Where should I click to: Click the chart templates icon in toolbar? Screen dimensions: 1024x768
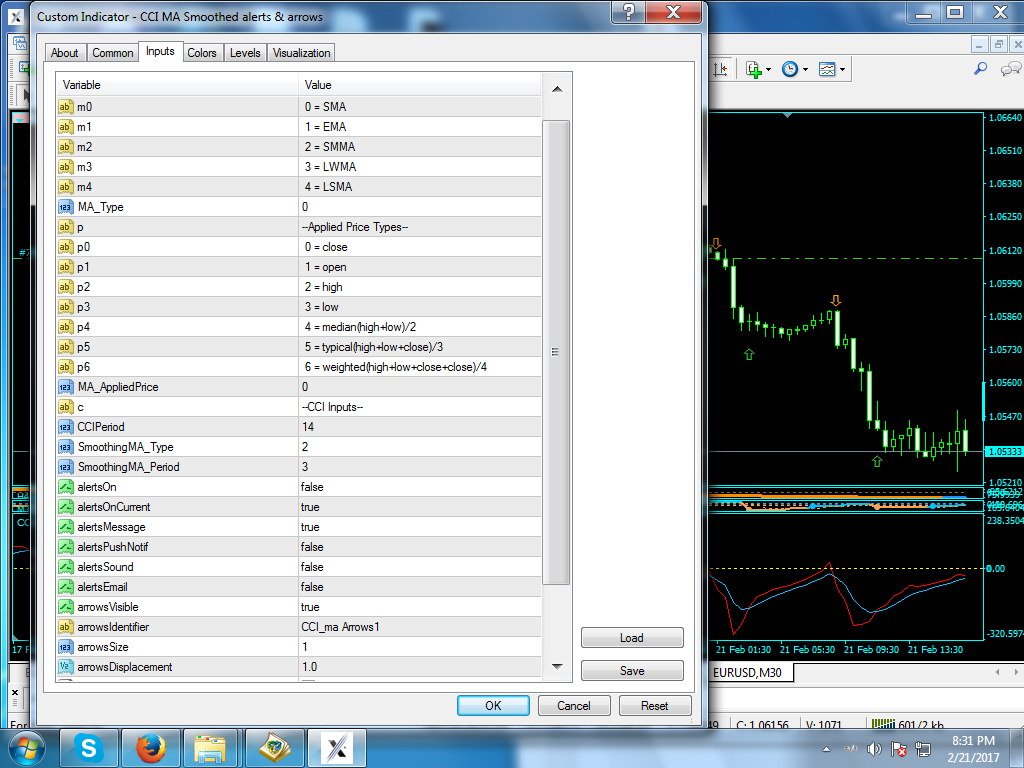[827, 69]
